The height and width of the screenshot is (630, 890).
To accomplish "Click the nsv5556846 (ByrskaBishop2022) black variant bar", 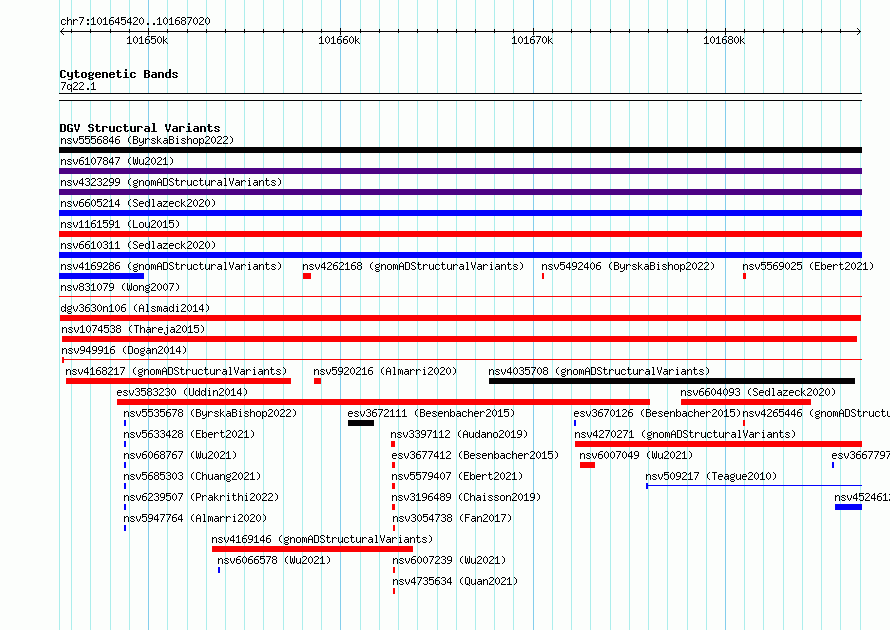I will pyautogui.click(x=460, y=150).
